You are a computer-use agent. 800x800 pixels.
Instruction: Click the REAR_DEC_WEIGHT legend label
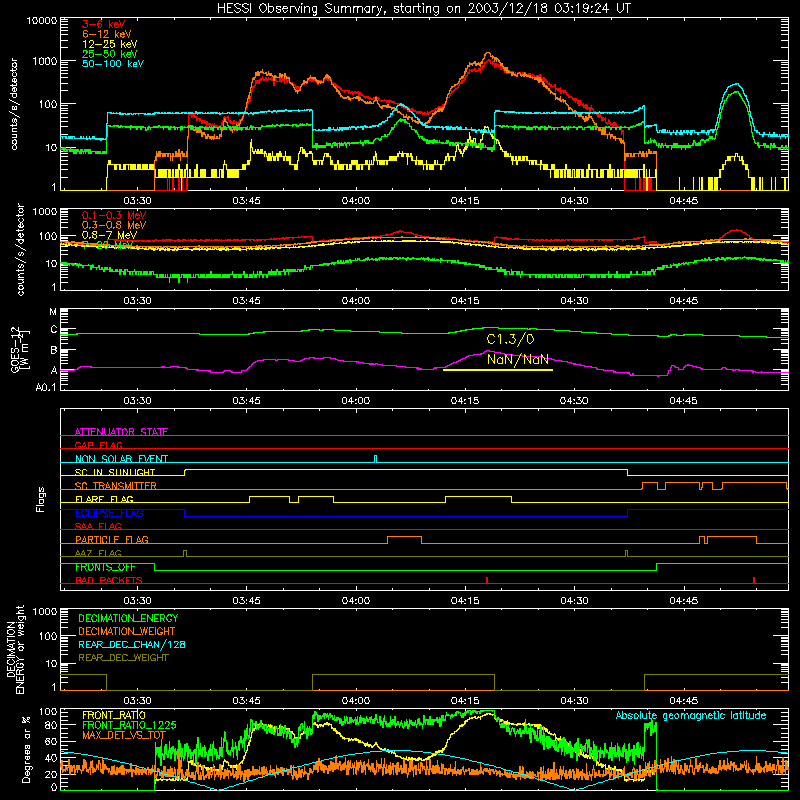coord(123,658)
